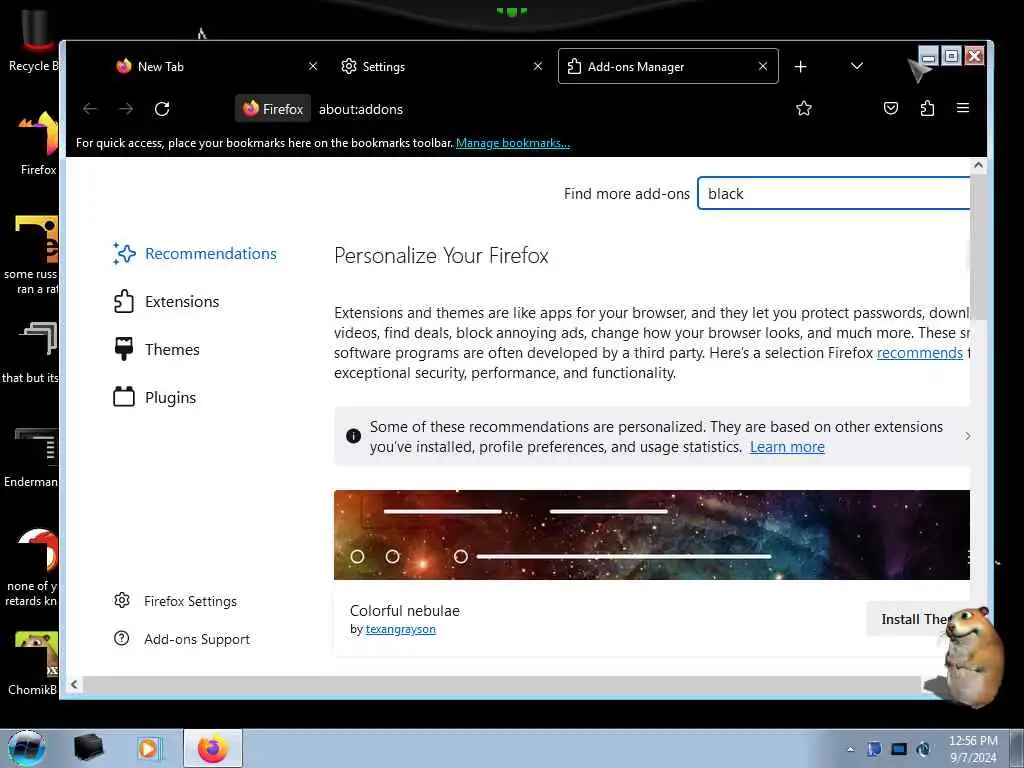Click the Themes paintbrush icon
The width and height of the screenshot is (1024, 768).
(x=123, y=349)
